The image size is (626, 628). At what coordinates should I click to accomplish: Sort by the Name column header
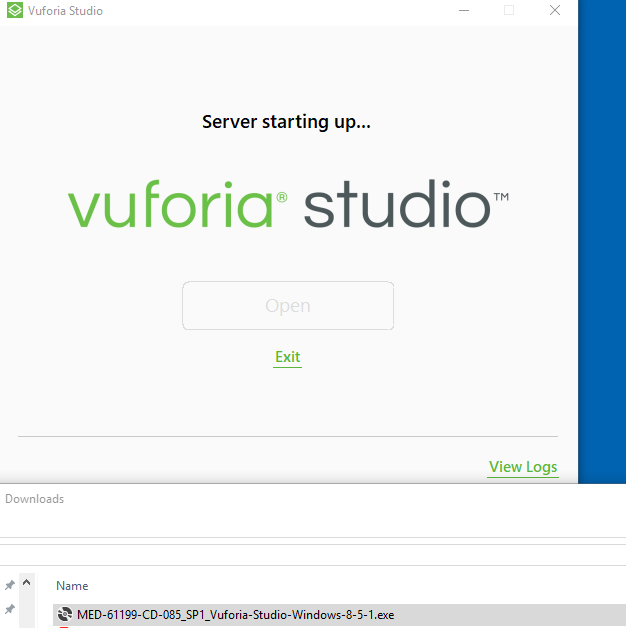click(72, 586)
